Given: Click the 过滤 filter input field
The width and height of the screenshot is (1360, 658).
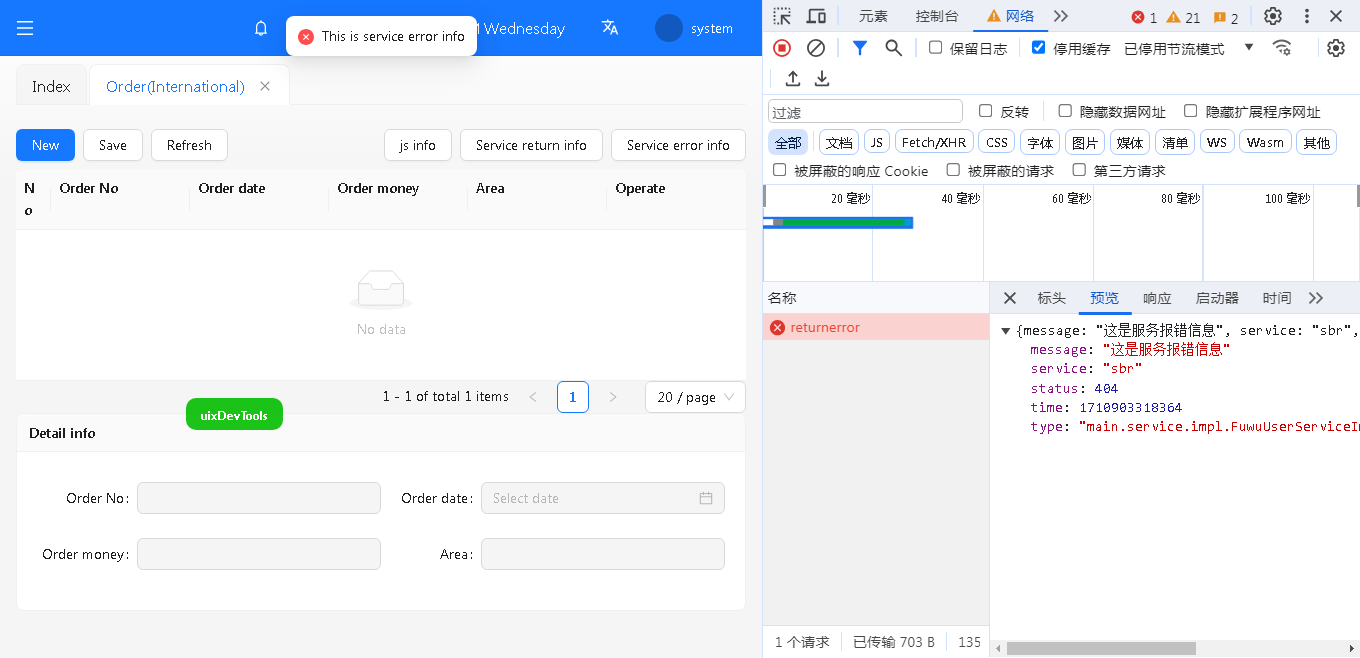Looking at the screenshot, I should click(x=865, y=112).
